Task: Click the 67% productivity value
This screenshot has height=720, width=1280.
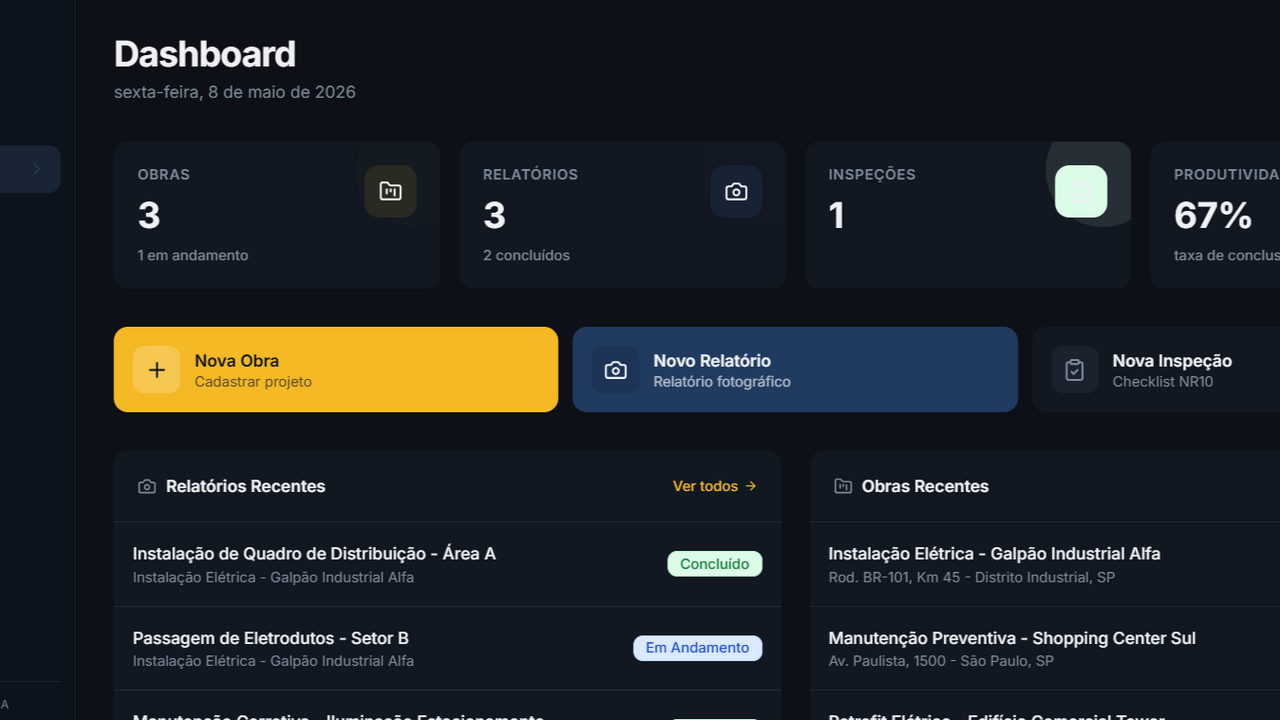Action: [x=1213, y=215]
